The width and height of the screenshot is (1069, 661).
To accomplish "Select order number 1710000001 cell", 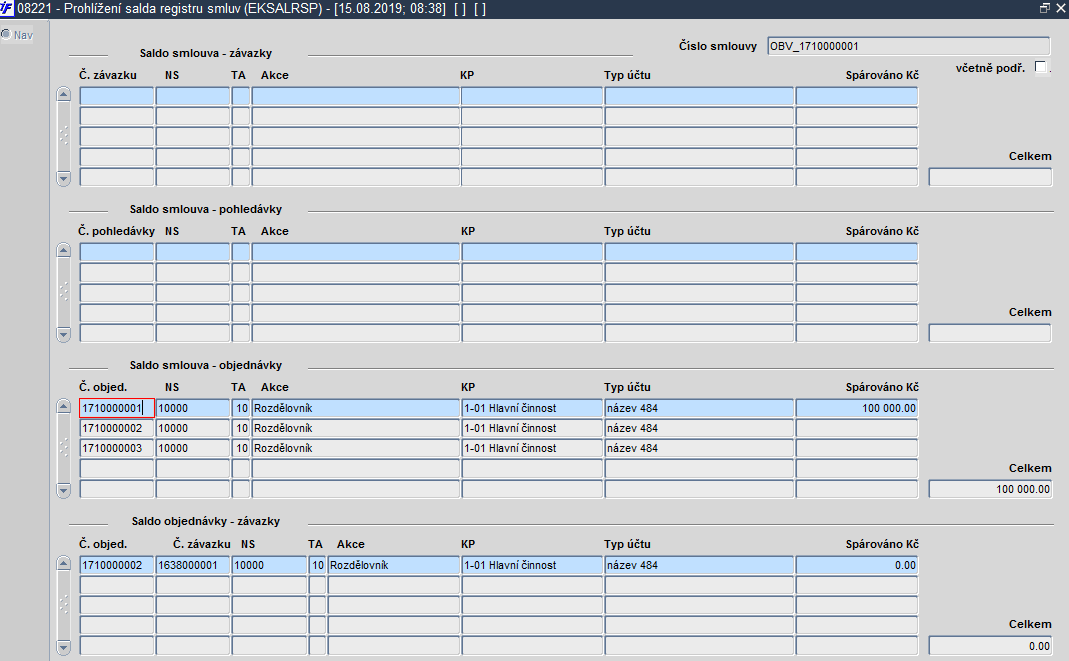I will pyautogui.click(x=117, y=408).
